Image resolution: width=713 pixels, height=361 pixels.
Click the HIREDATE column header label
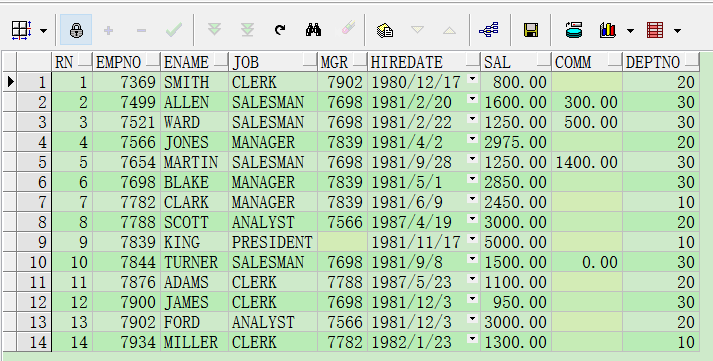[x=407, y=62]
